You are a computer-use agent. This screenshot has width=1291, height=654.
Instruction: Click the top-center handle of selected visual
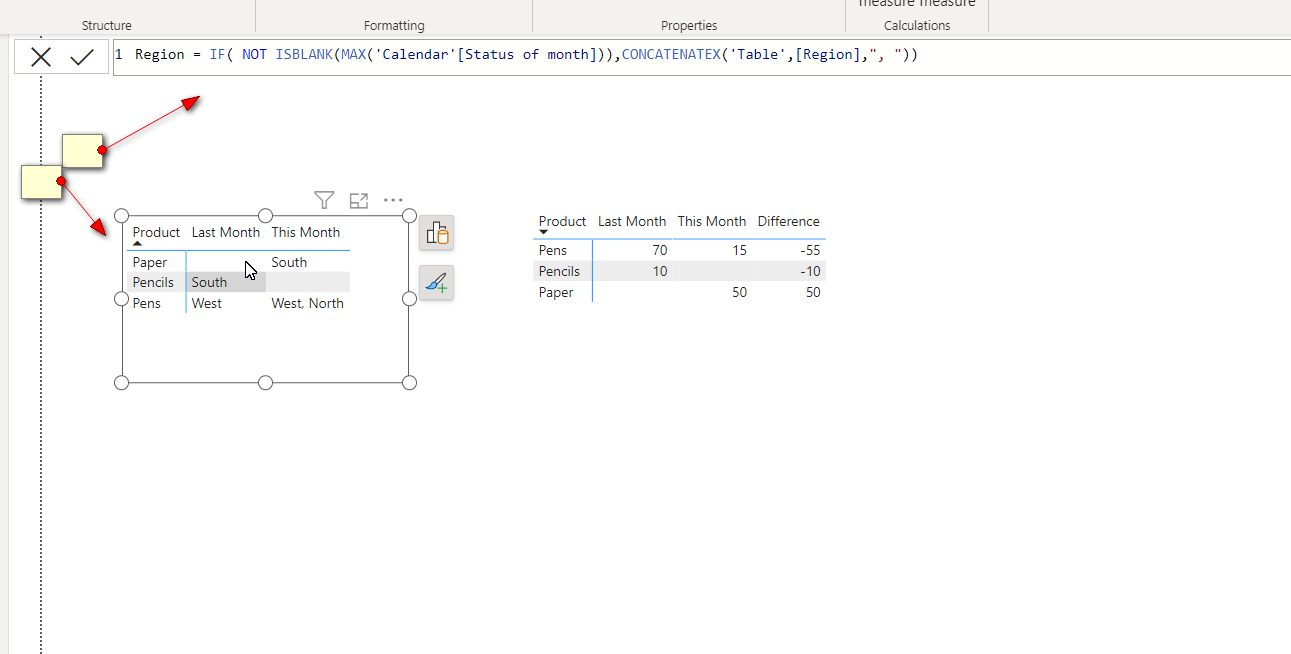pos(266,215)
